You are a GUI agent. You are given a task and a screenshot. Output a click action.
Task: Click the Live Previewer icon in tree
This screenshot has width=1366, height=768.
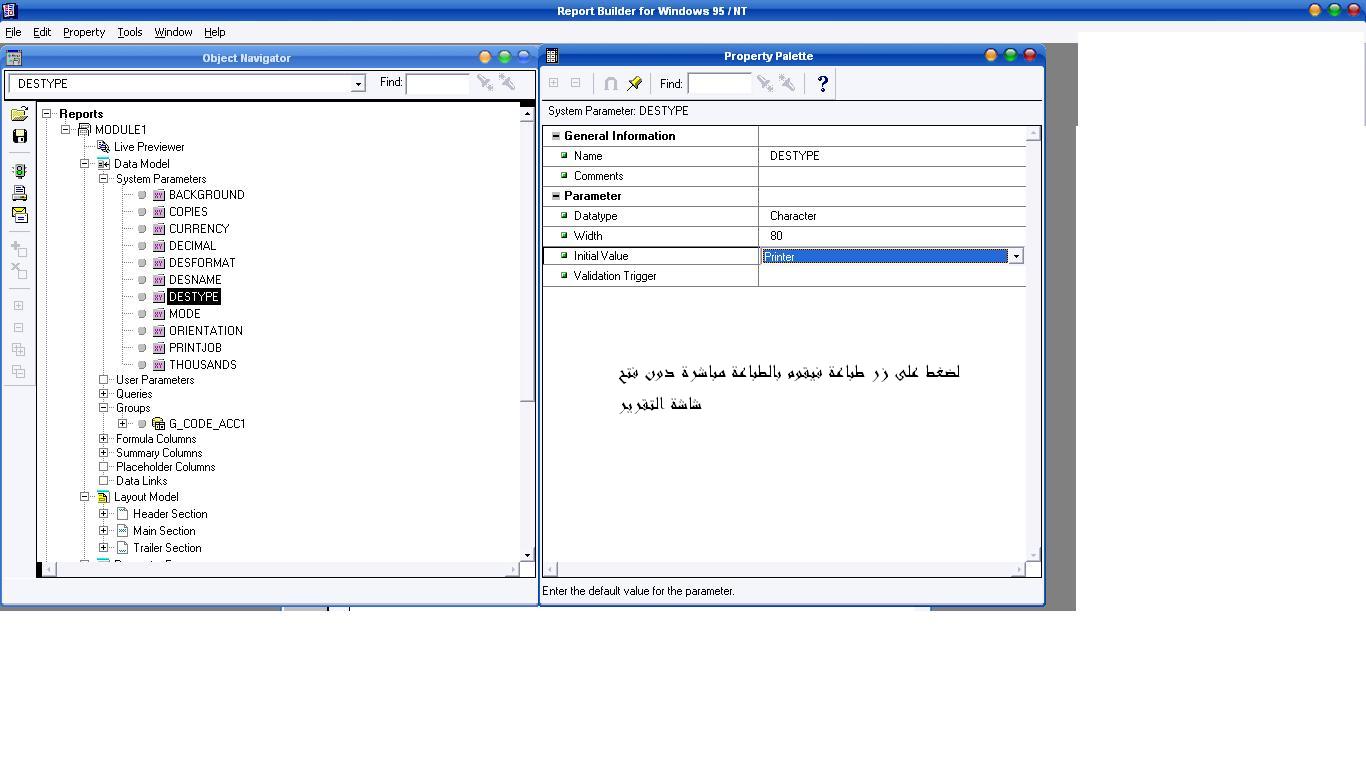[103, 147]
